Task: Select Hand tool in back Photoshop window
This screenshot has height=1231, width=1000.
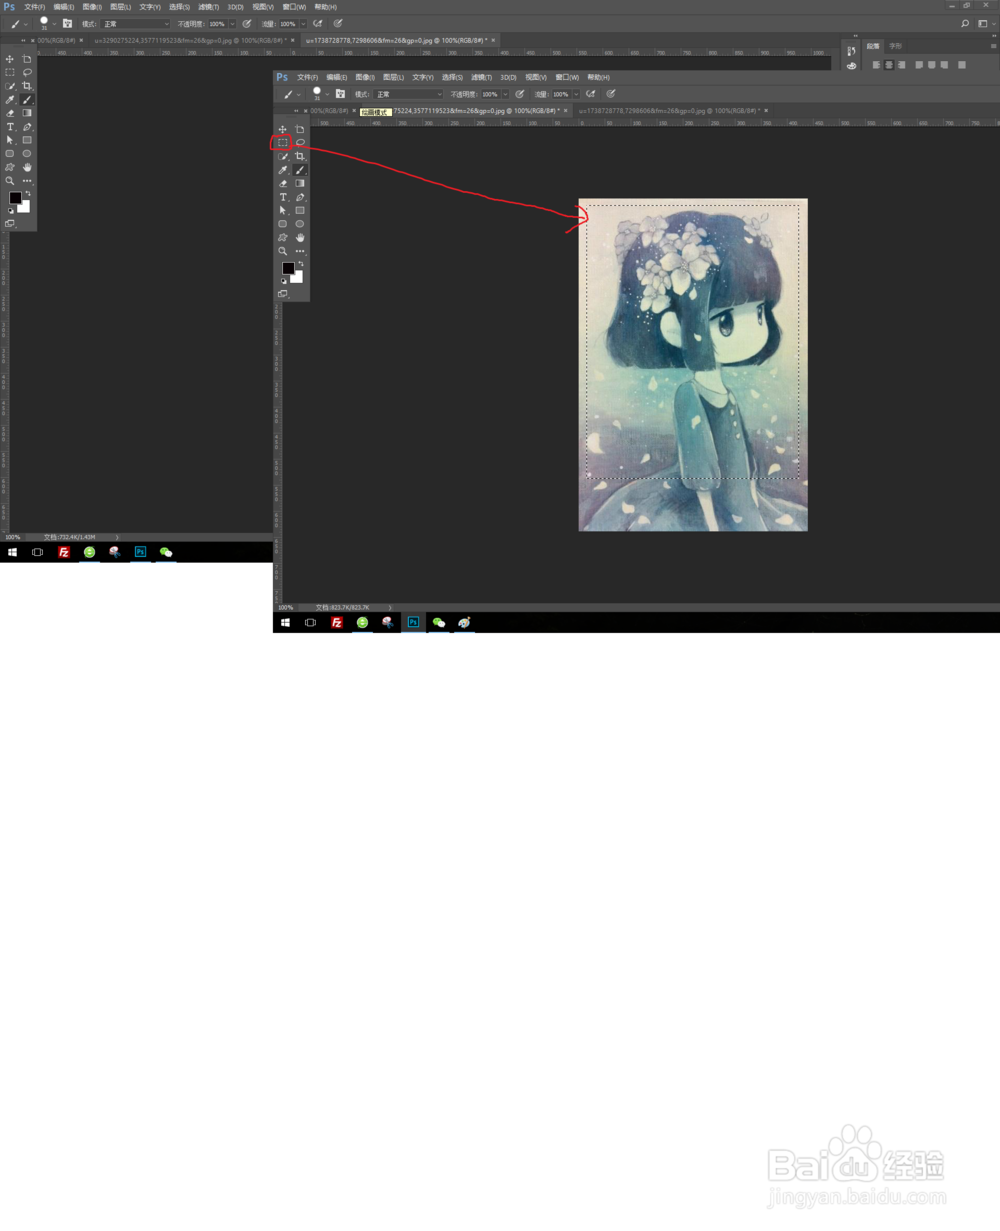Action: [27, 167]
